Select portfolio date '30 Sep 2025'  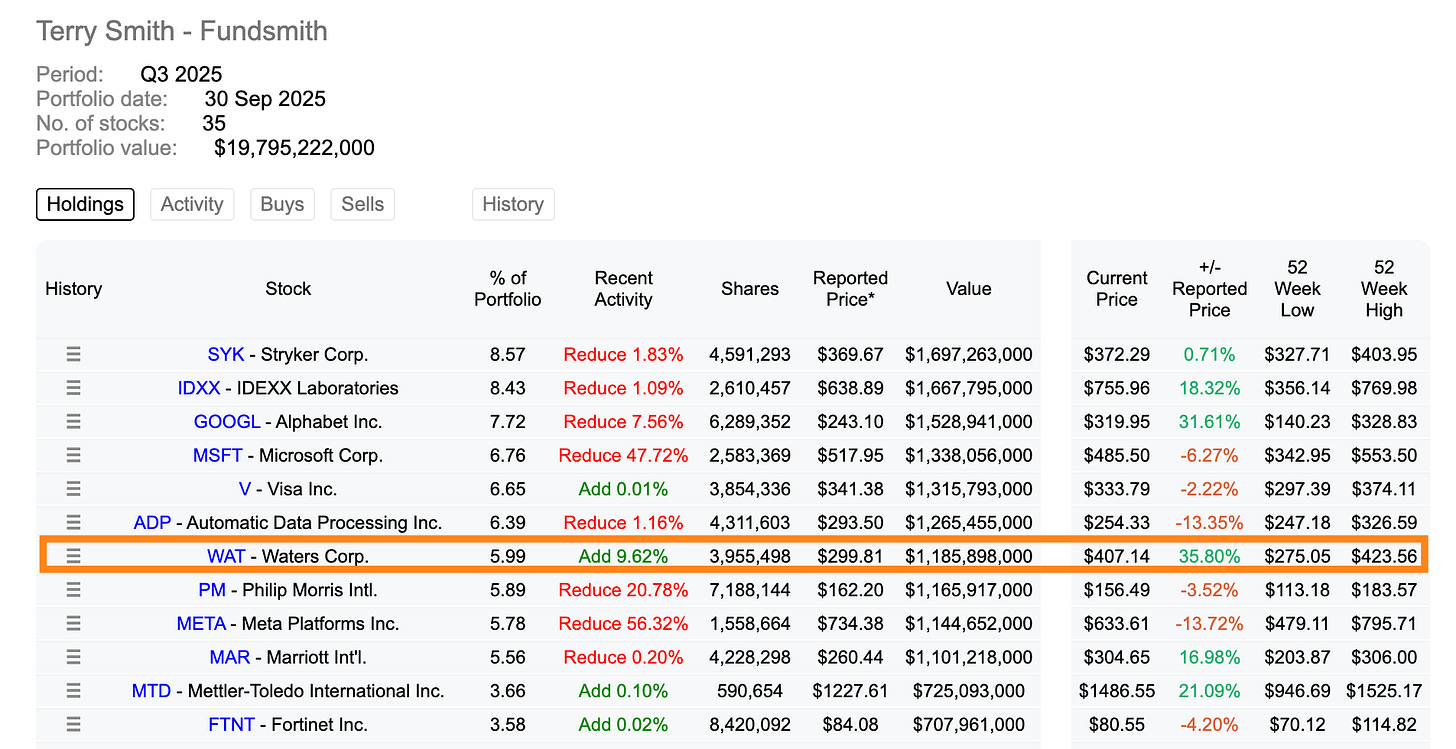pos(265,99)
